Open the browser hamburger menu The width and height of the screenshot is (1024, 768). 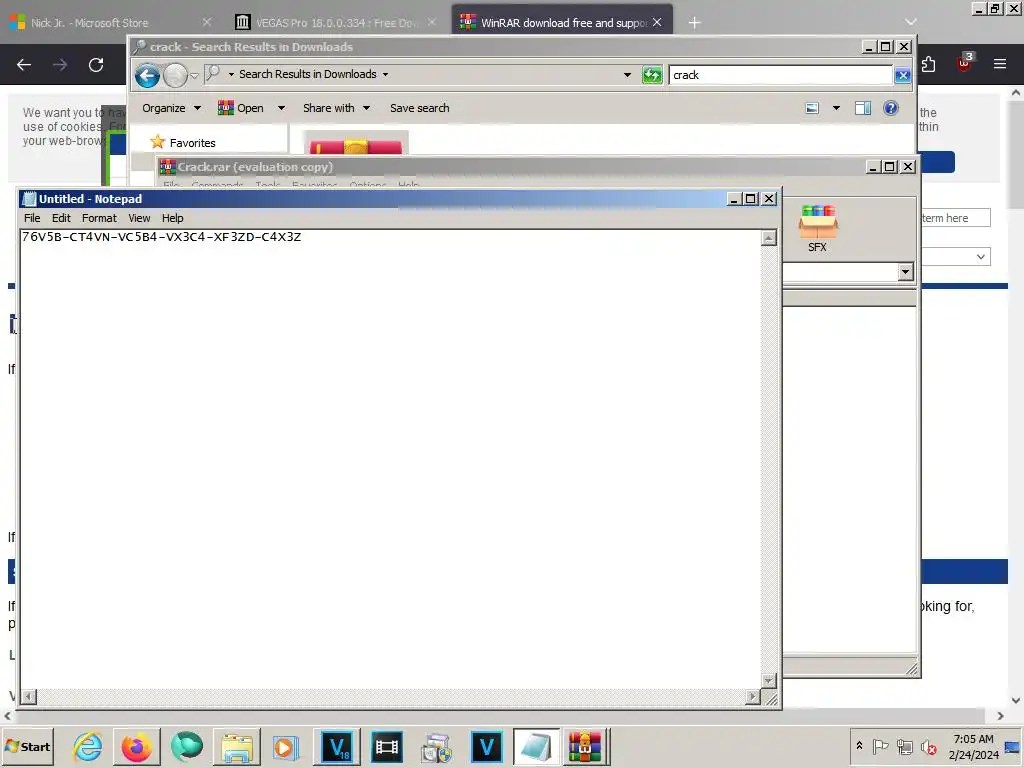click(1000, 64)
